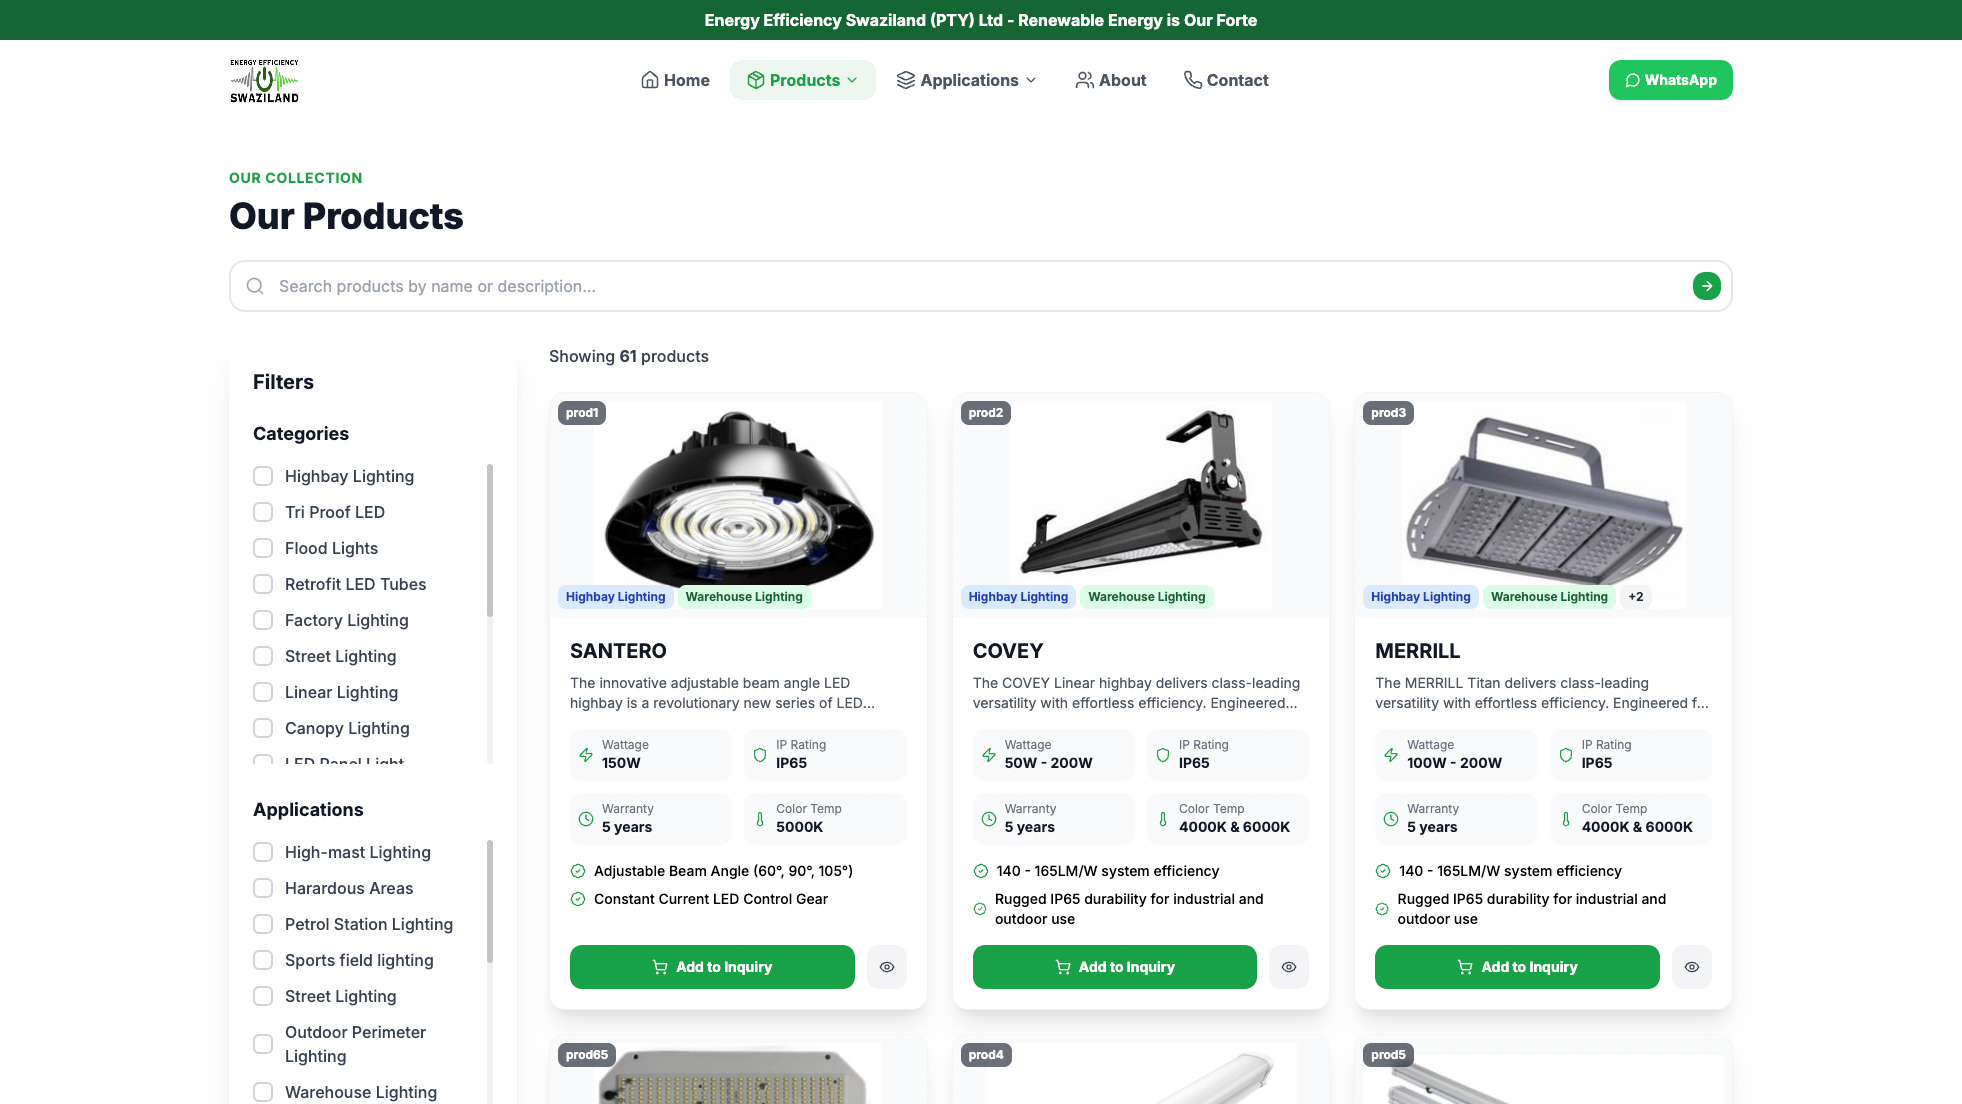Open the Contact menu item
The image size is (1962, 1104).
click(1225, 80)
